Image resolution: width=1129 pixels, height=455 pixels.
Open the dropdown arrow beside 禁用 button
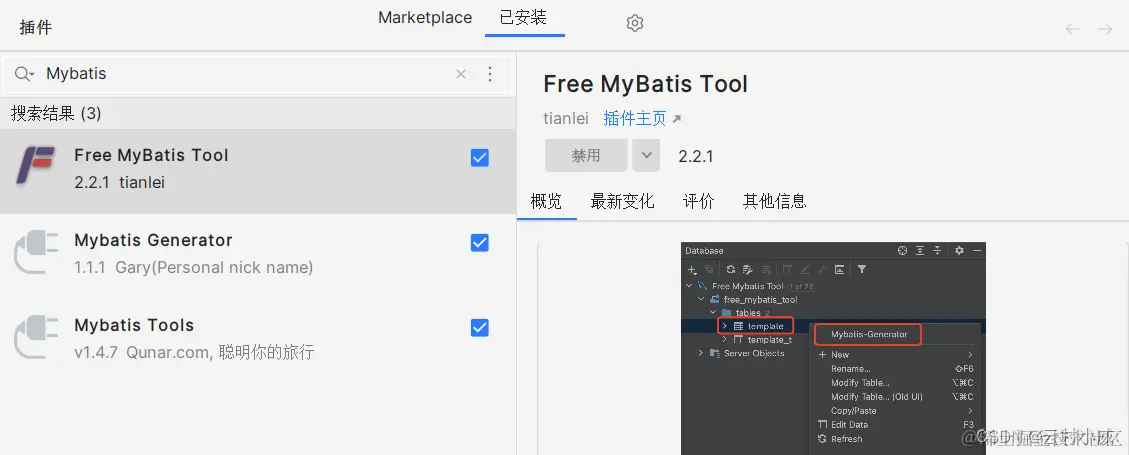point(646,156)
